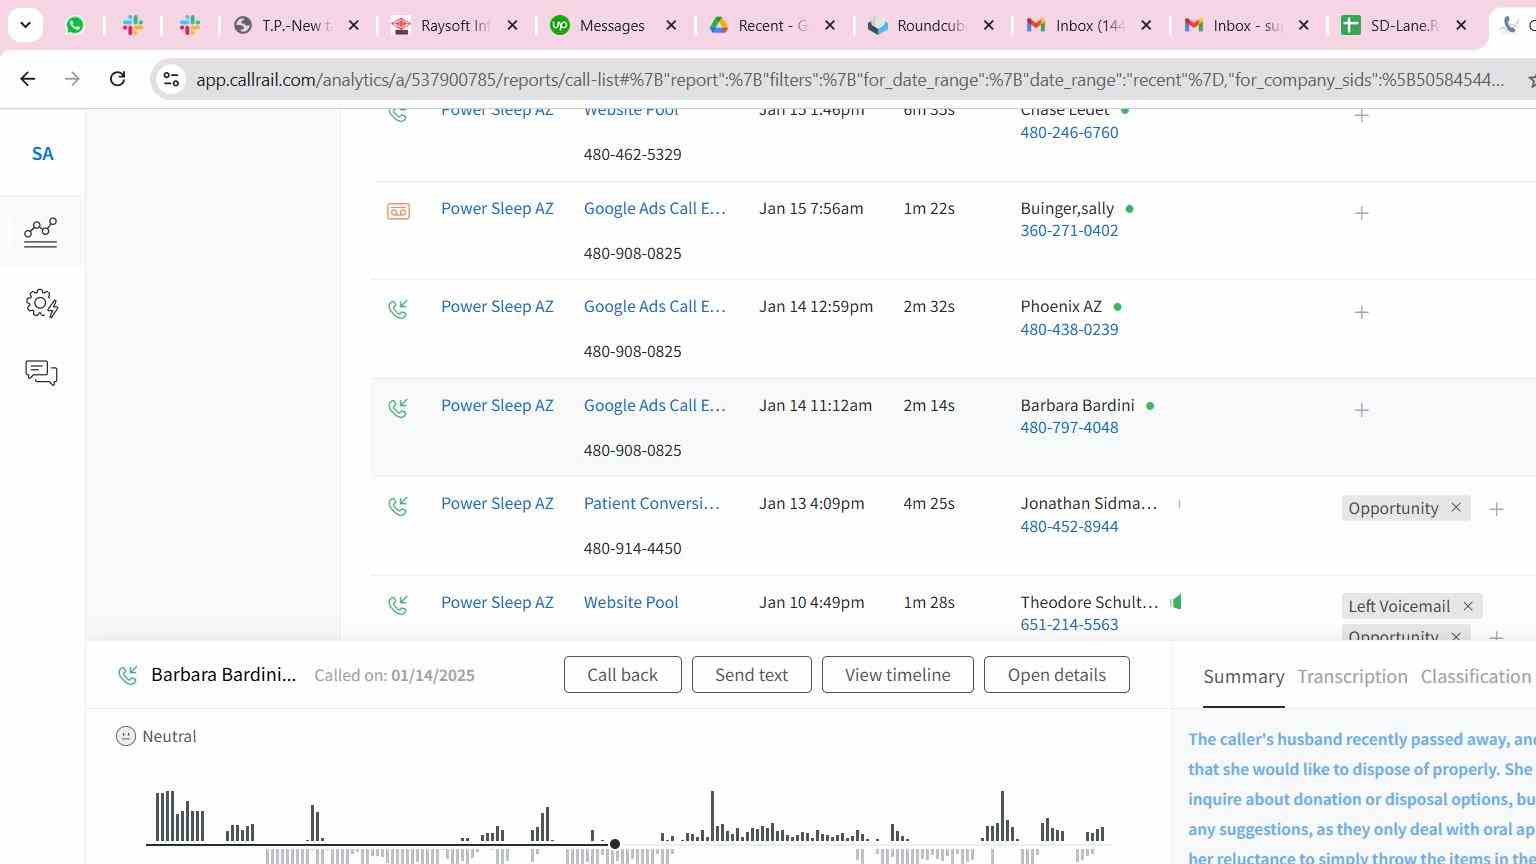Screen dimensions: 1536x864
Task: Open the Transcription tab
Action: click(1352, 677)
